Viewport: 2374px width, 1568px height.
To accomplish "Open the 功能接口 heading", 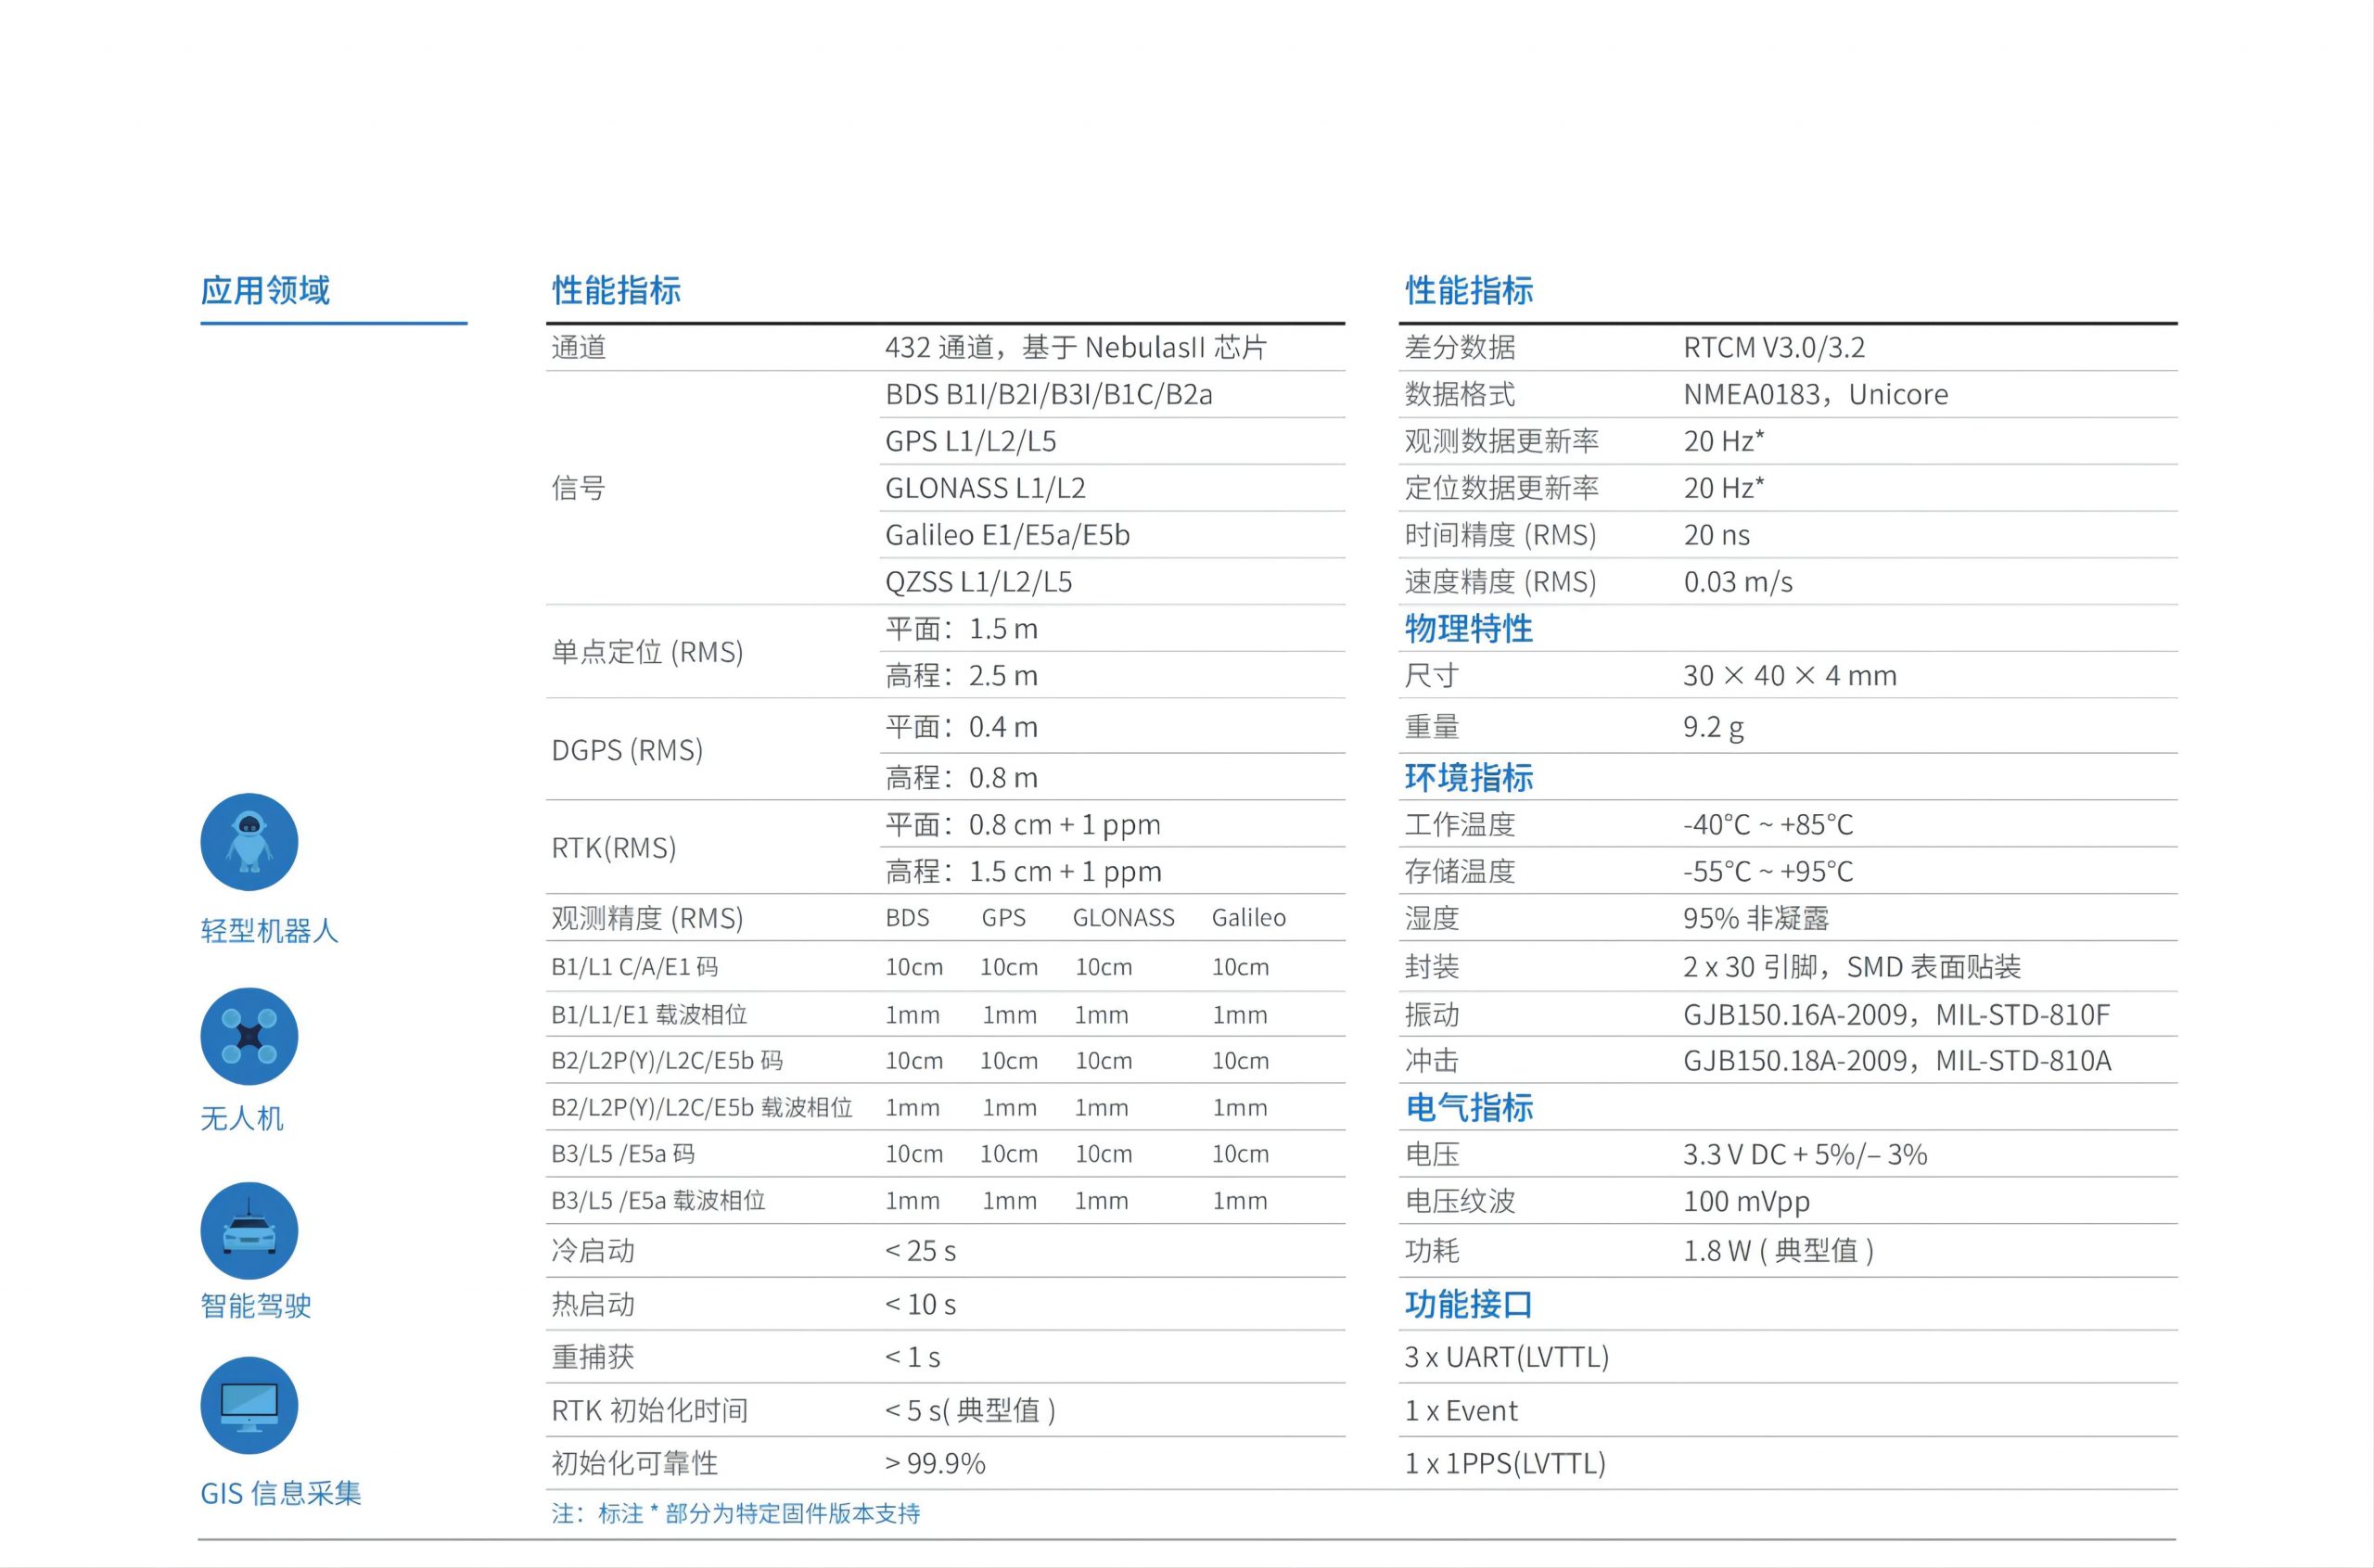I will coord(1468,1304).
